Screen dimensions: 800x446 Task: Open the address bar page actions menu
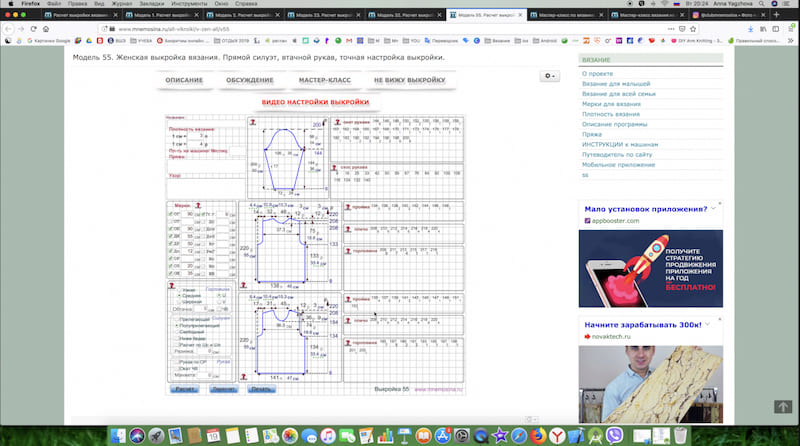(x=670, y=29)
